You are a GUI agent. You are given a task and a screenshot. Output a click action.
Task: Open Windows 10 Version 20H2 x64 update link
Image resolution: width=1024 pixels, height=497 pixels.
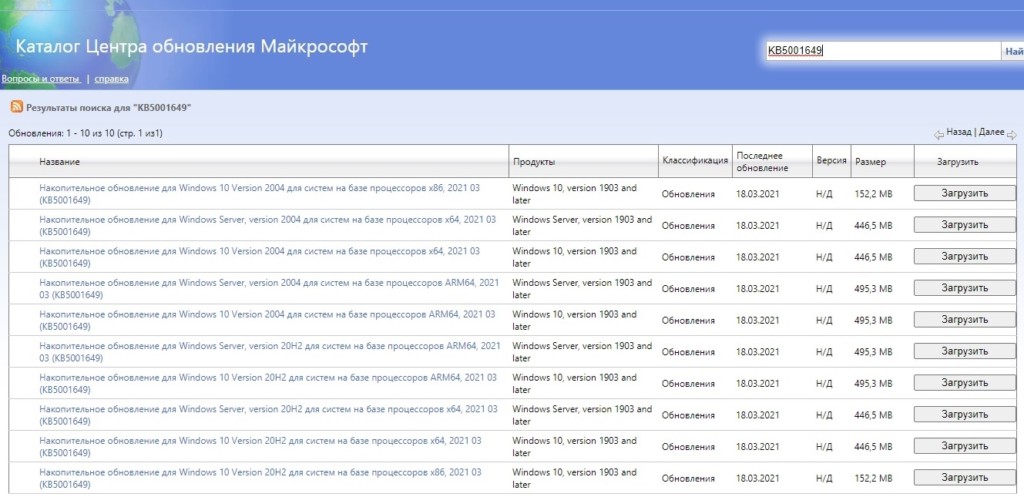(260, 447)
